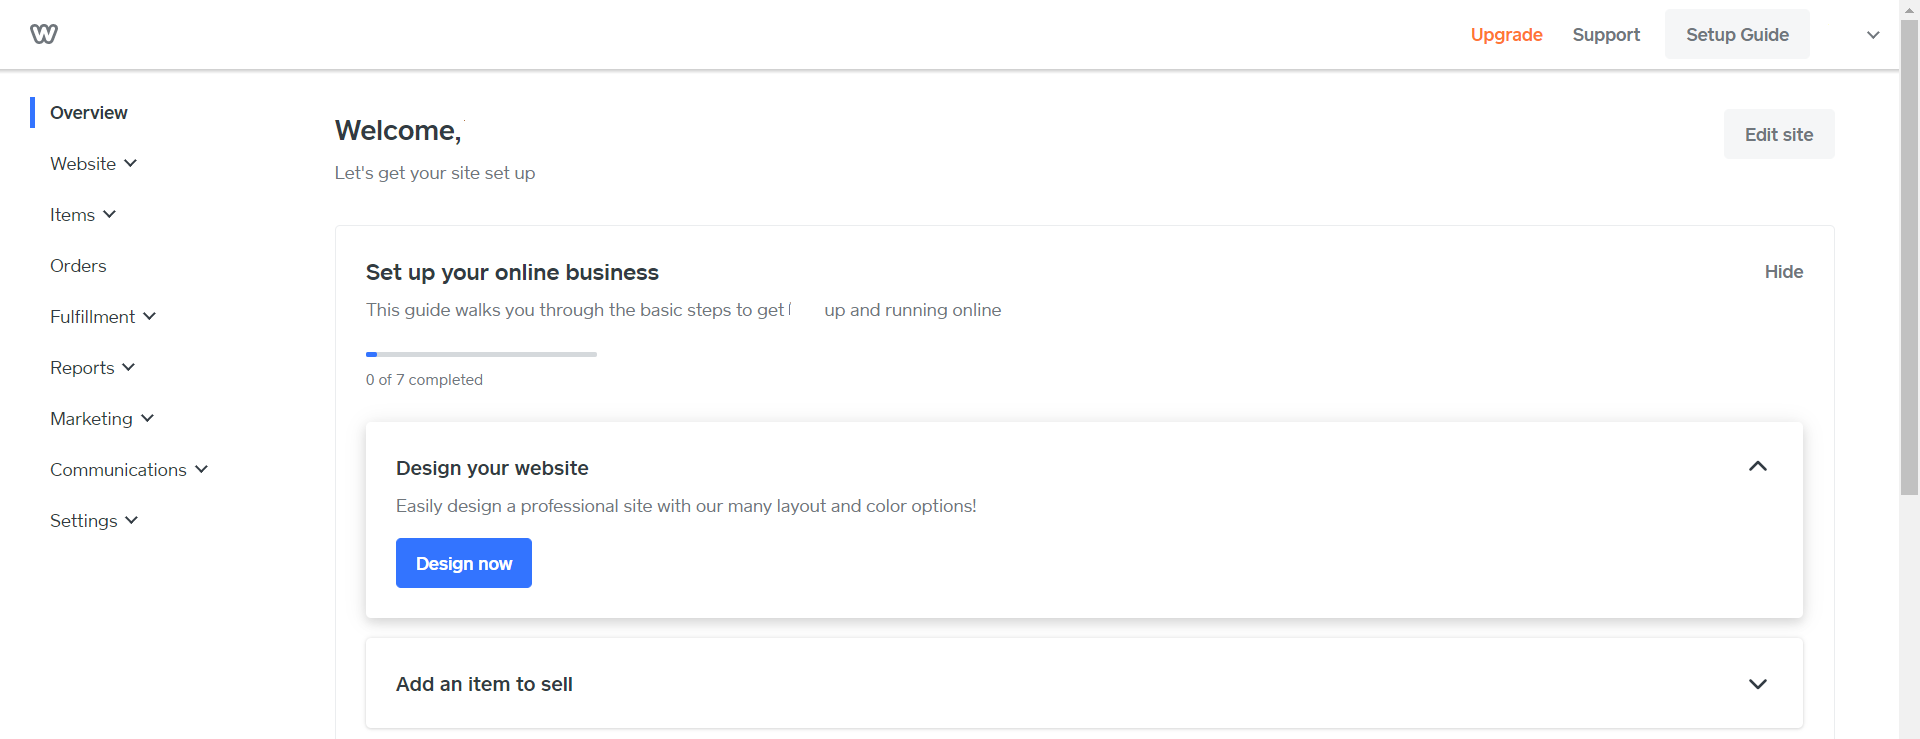This screenshot has width=1920, height=739.
Task: Expand the Website menu chevron
Action: click(130, 163)
